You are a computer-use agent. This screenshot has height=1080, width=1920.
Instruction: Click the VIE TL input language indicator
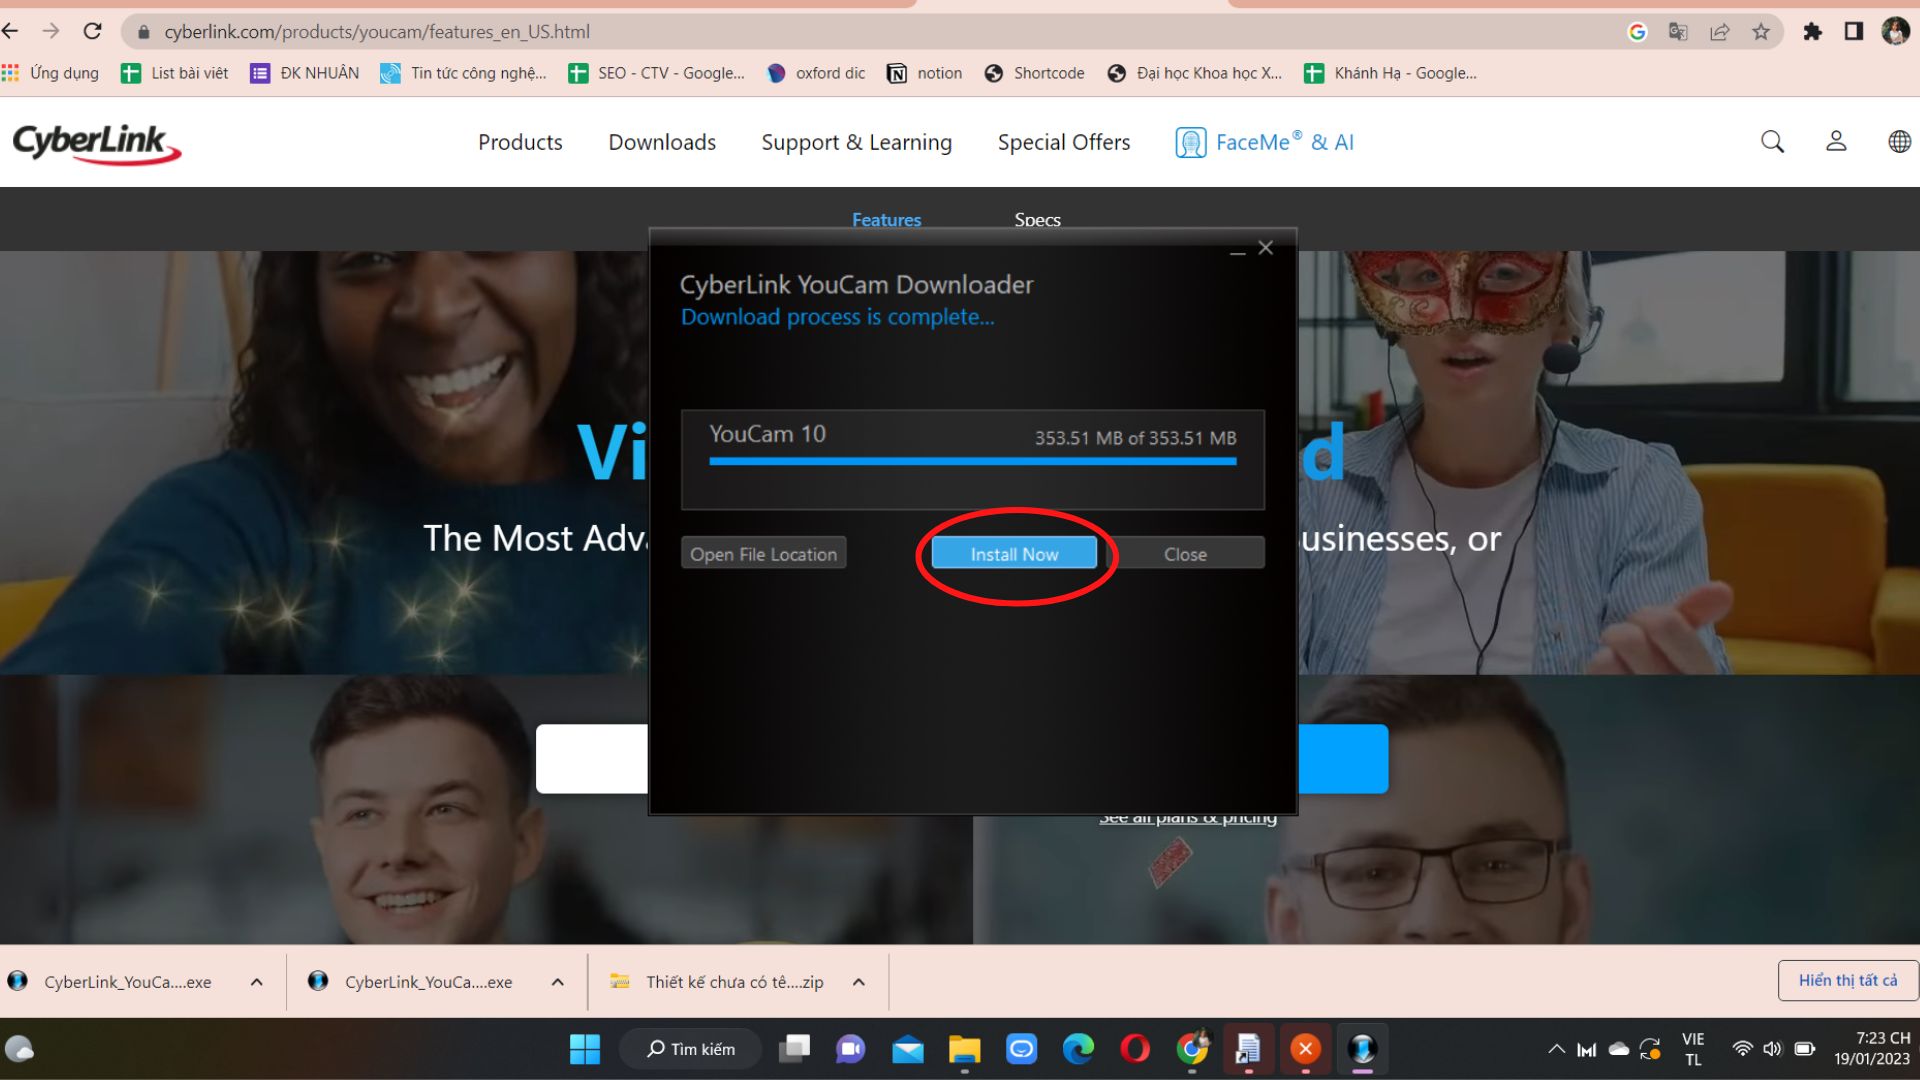[x=1693, y=1049]
